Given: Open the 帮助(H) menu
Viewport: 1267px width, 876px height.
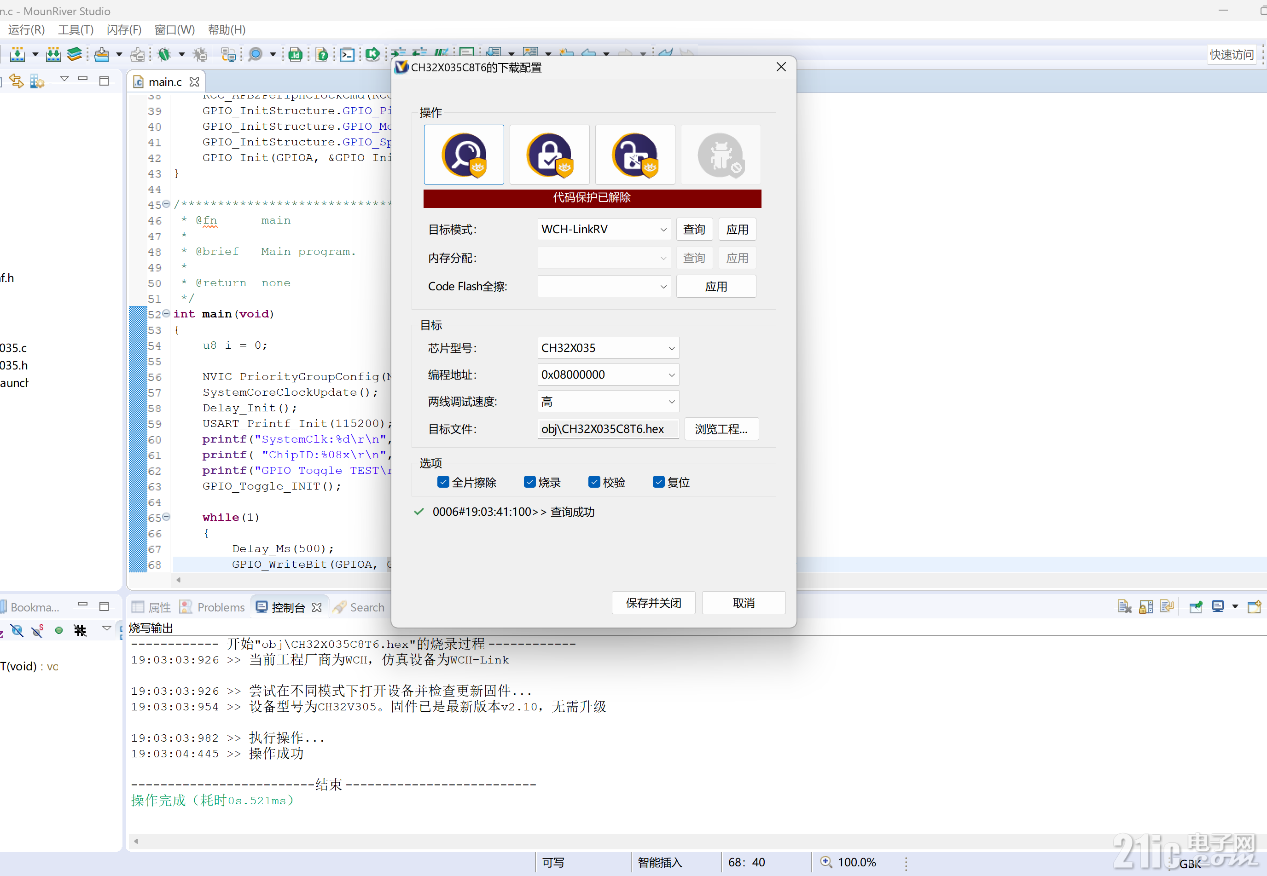Looking at the screenshot, I should click(226, 30).
